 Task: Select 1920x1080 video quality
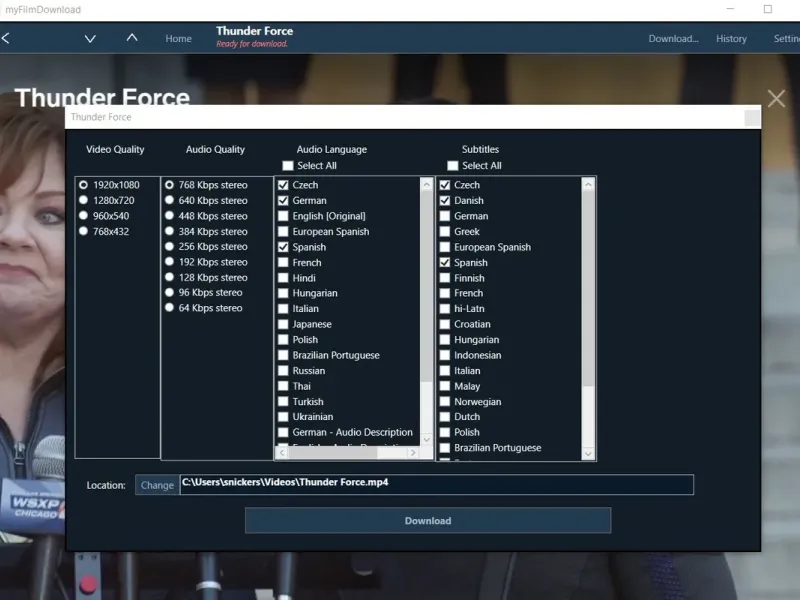coord(83,185)
